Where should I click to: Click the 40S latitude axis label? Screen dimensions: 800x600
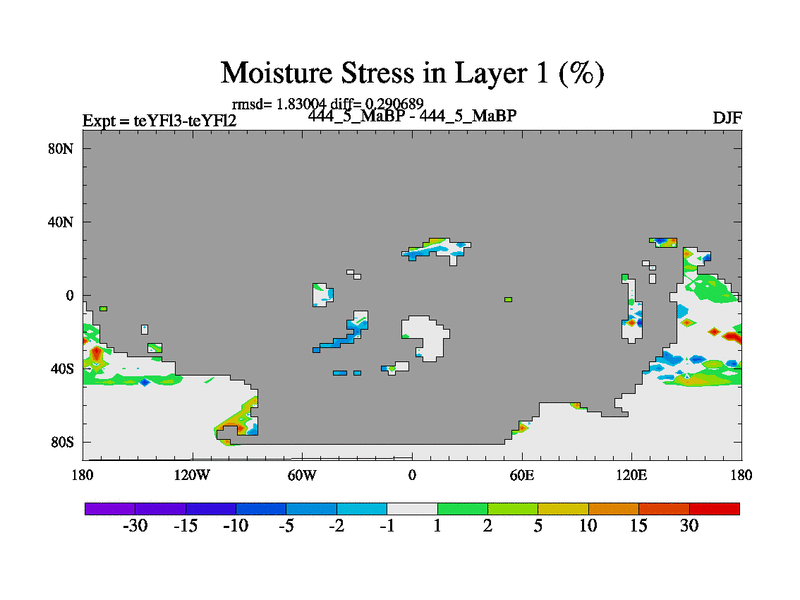tap(63, 368)
